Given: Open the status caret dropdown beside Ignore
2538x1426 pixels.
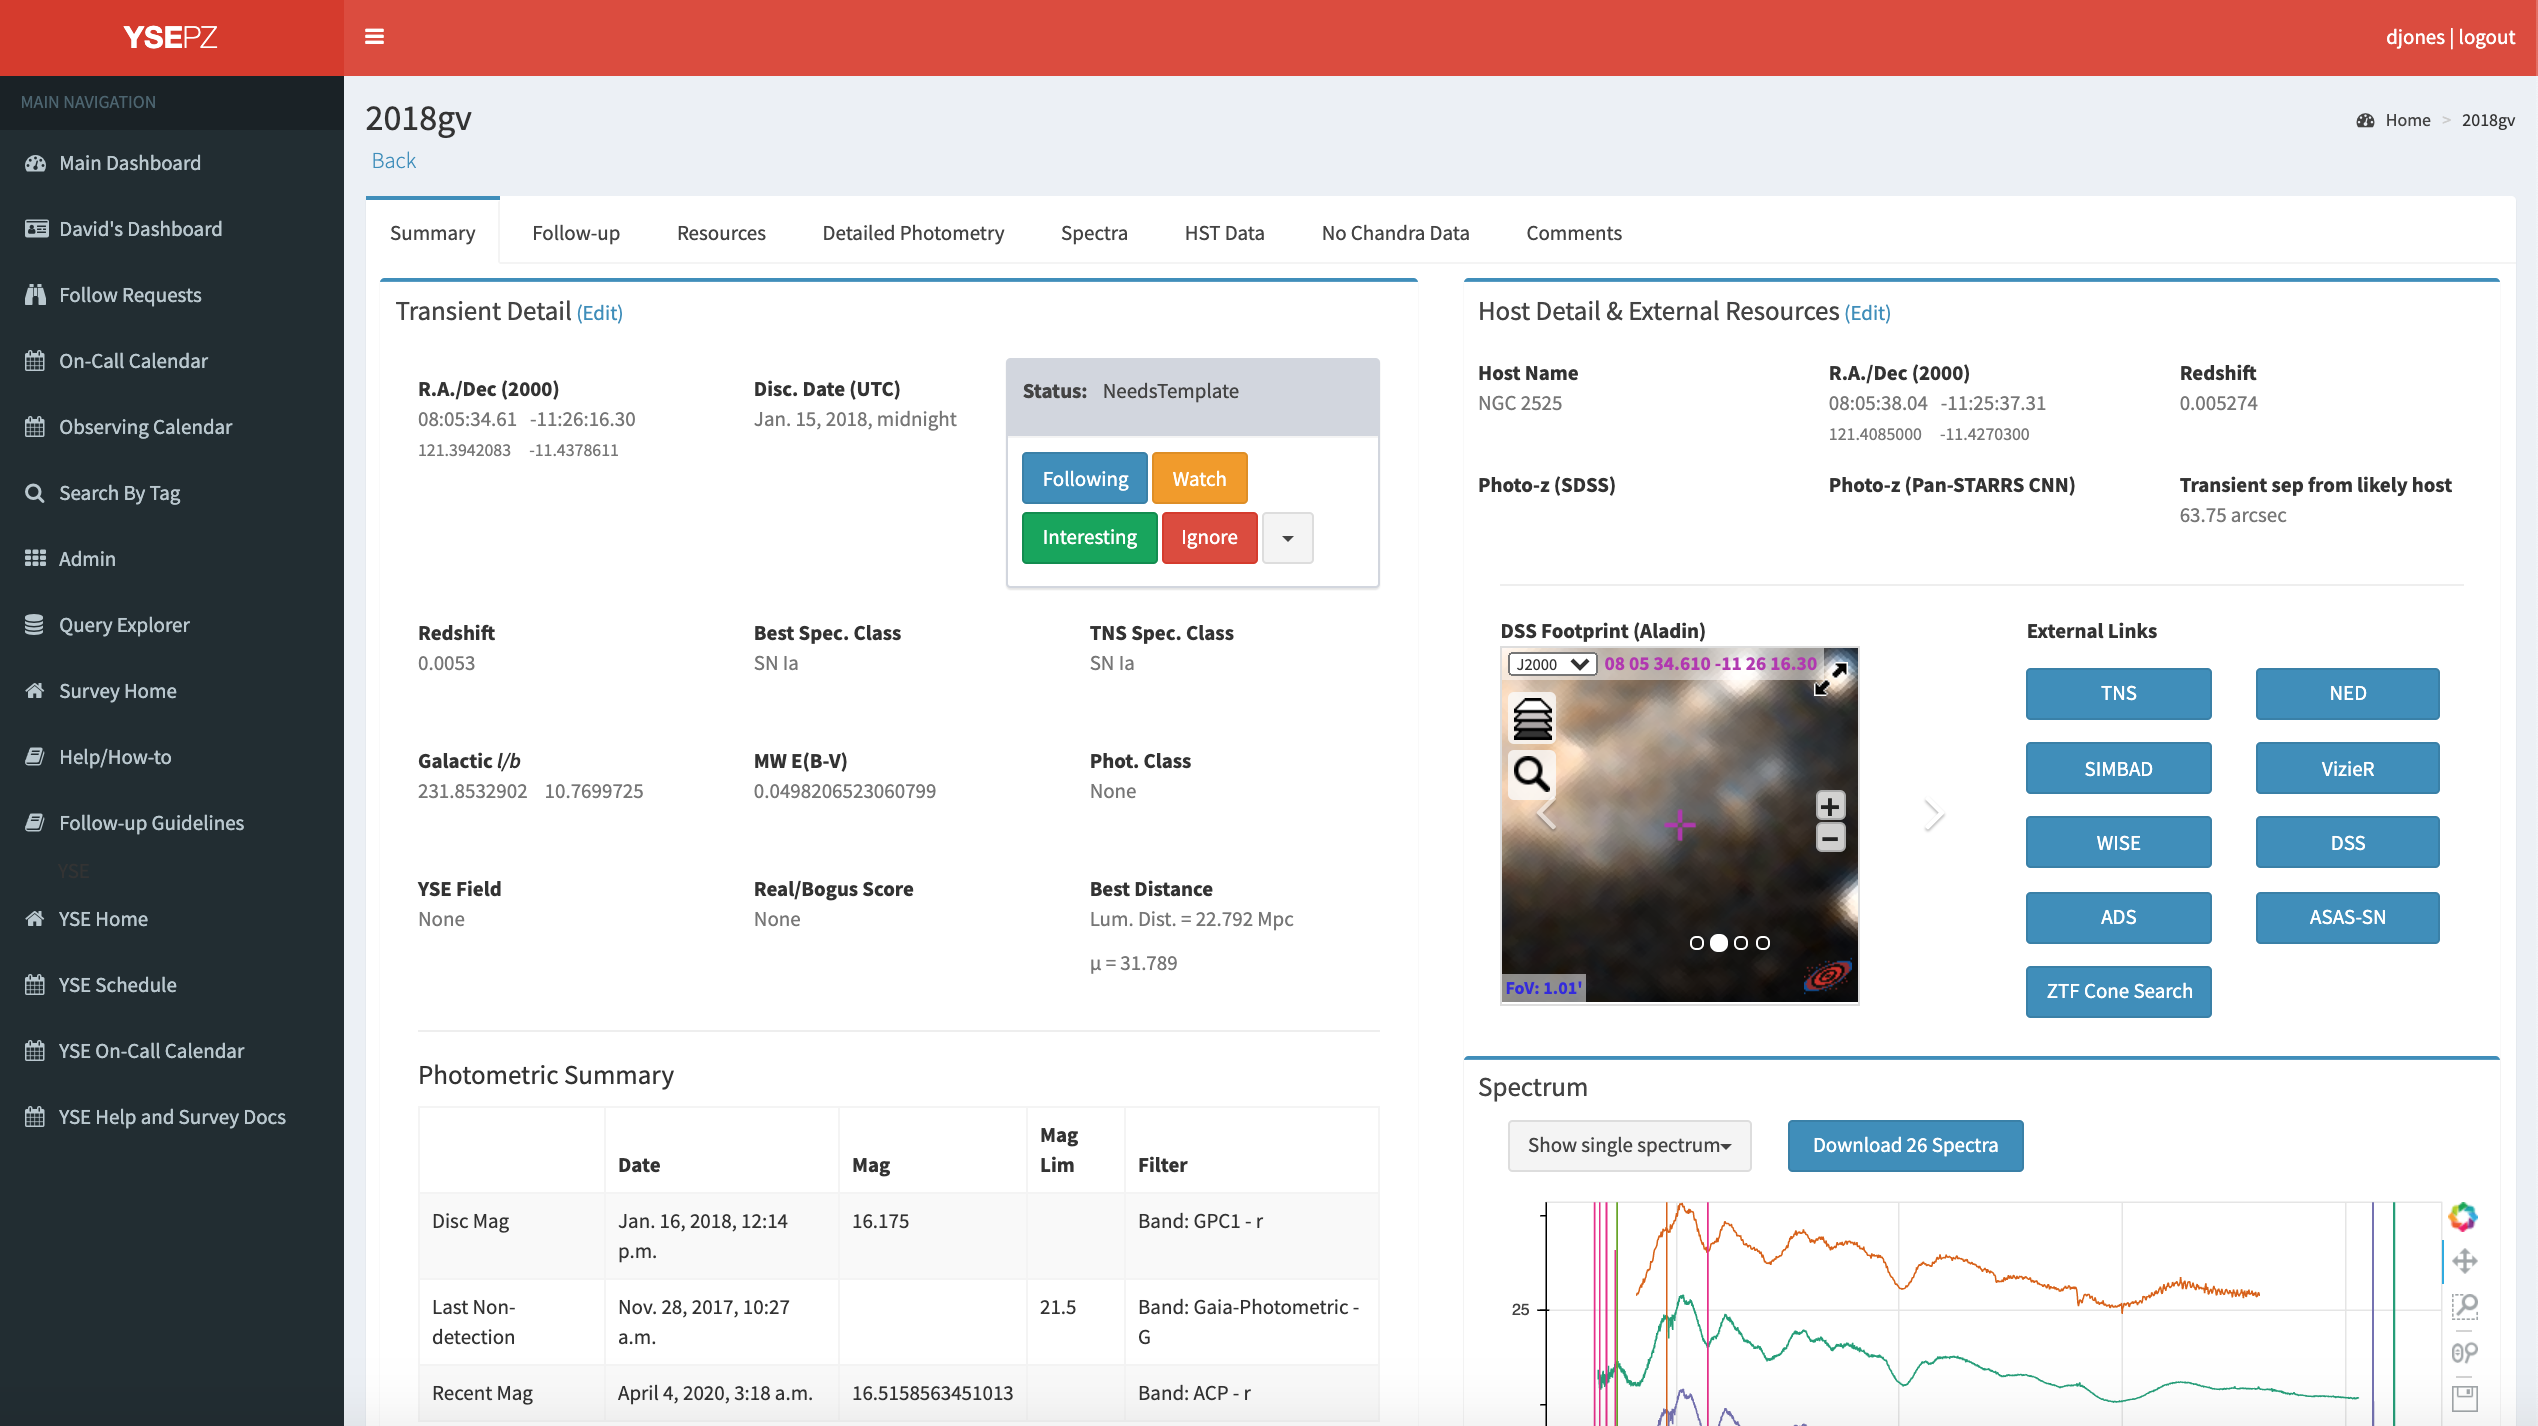Looking at the screenshot, I should tap(1288, 538).
